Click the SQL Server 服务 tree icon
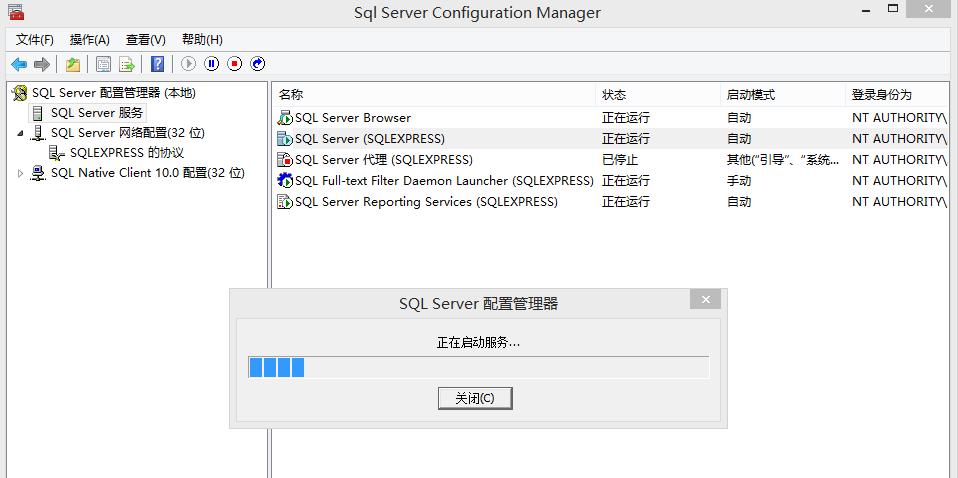 (38, 113)
